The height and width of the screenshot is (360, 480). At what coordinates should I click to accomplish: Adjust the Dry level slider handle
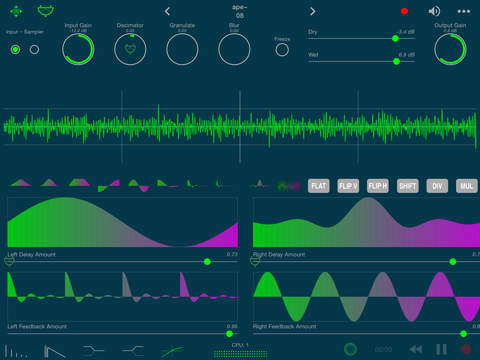pyautogui.click(x=395, y=39)
